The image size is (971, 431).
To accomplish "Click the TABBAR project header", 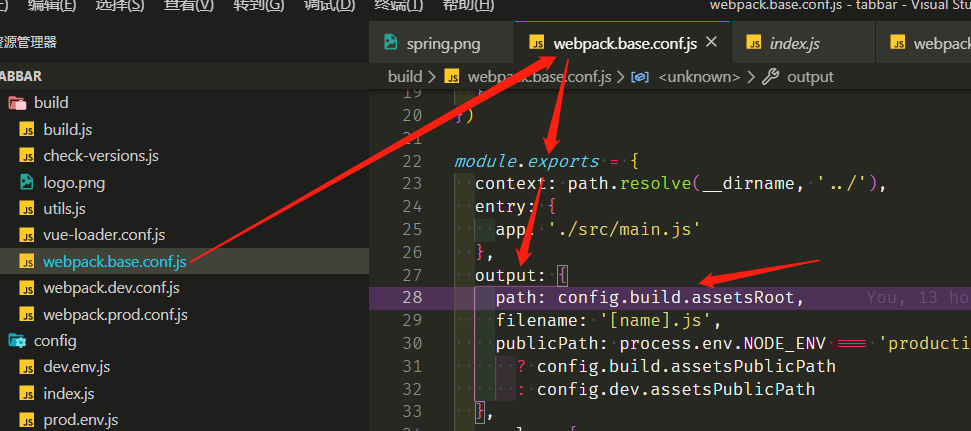I will point(21,76).
